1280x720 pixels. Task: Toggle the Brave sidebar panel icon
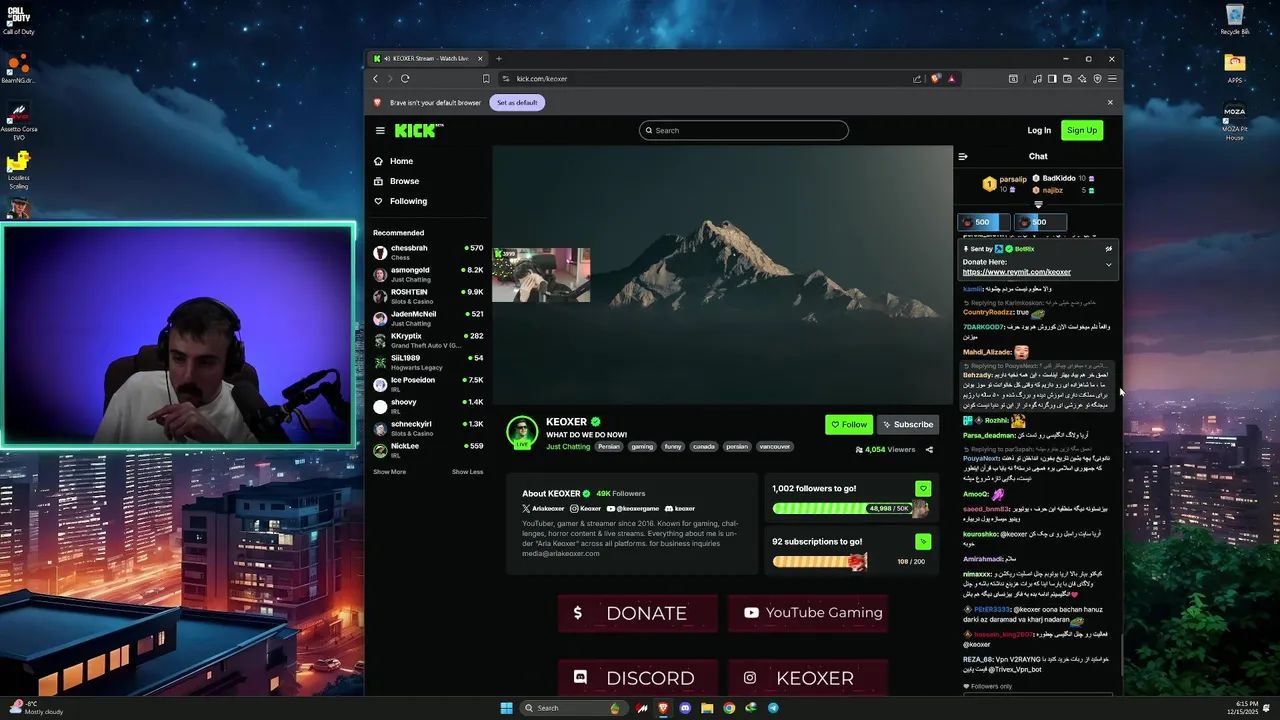click(x=1052, y=79)
